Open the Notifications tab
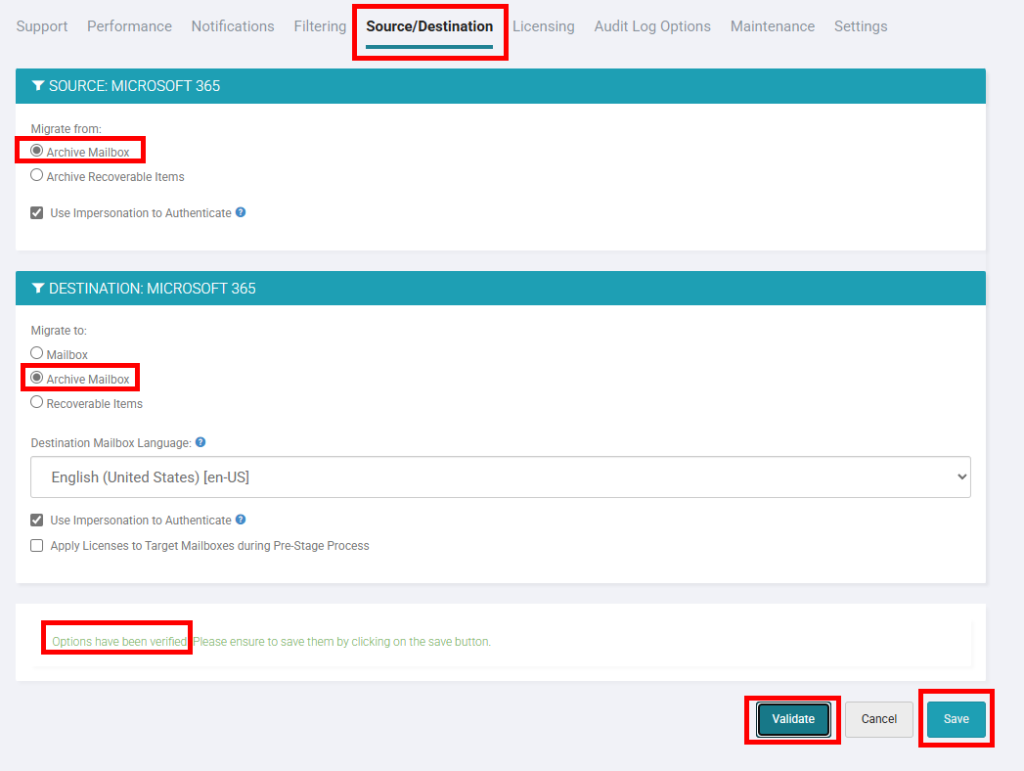Viewport: 1024px width, 771px height. 232,26
